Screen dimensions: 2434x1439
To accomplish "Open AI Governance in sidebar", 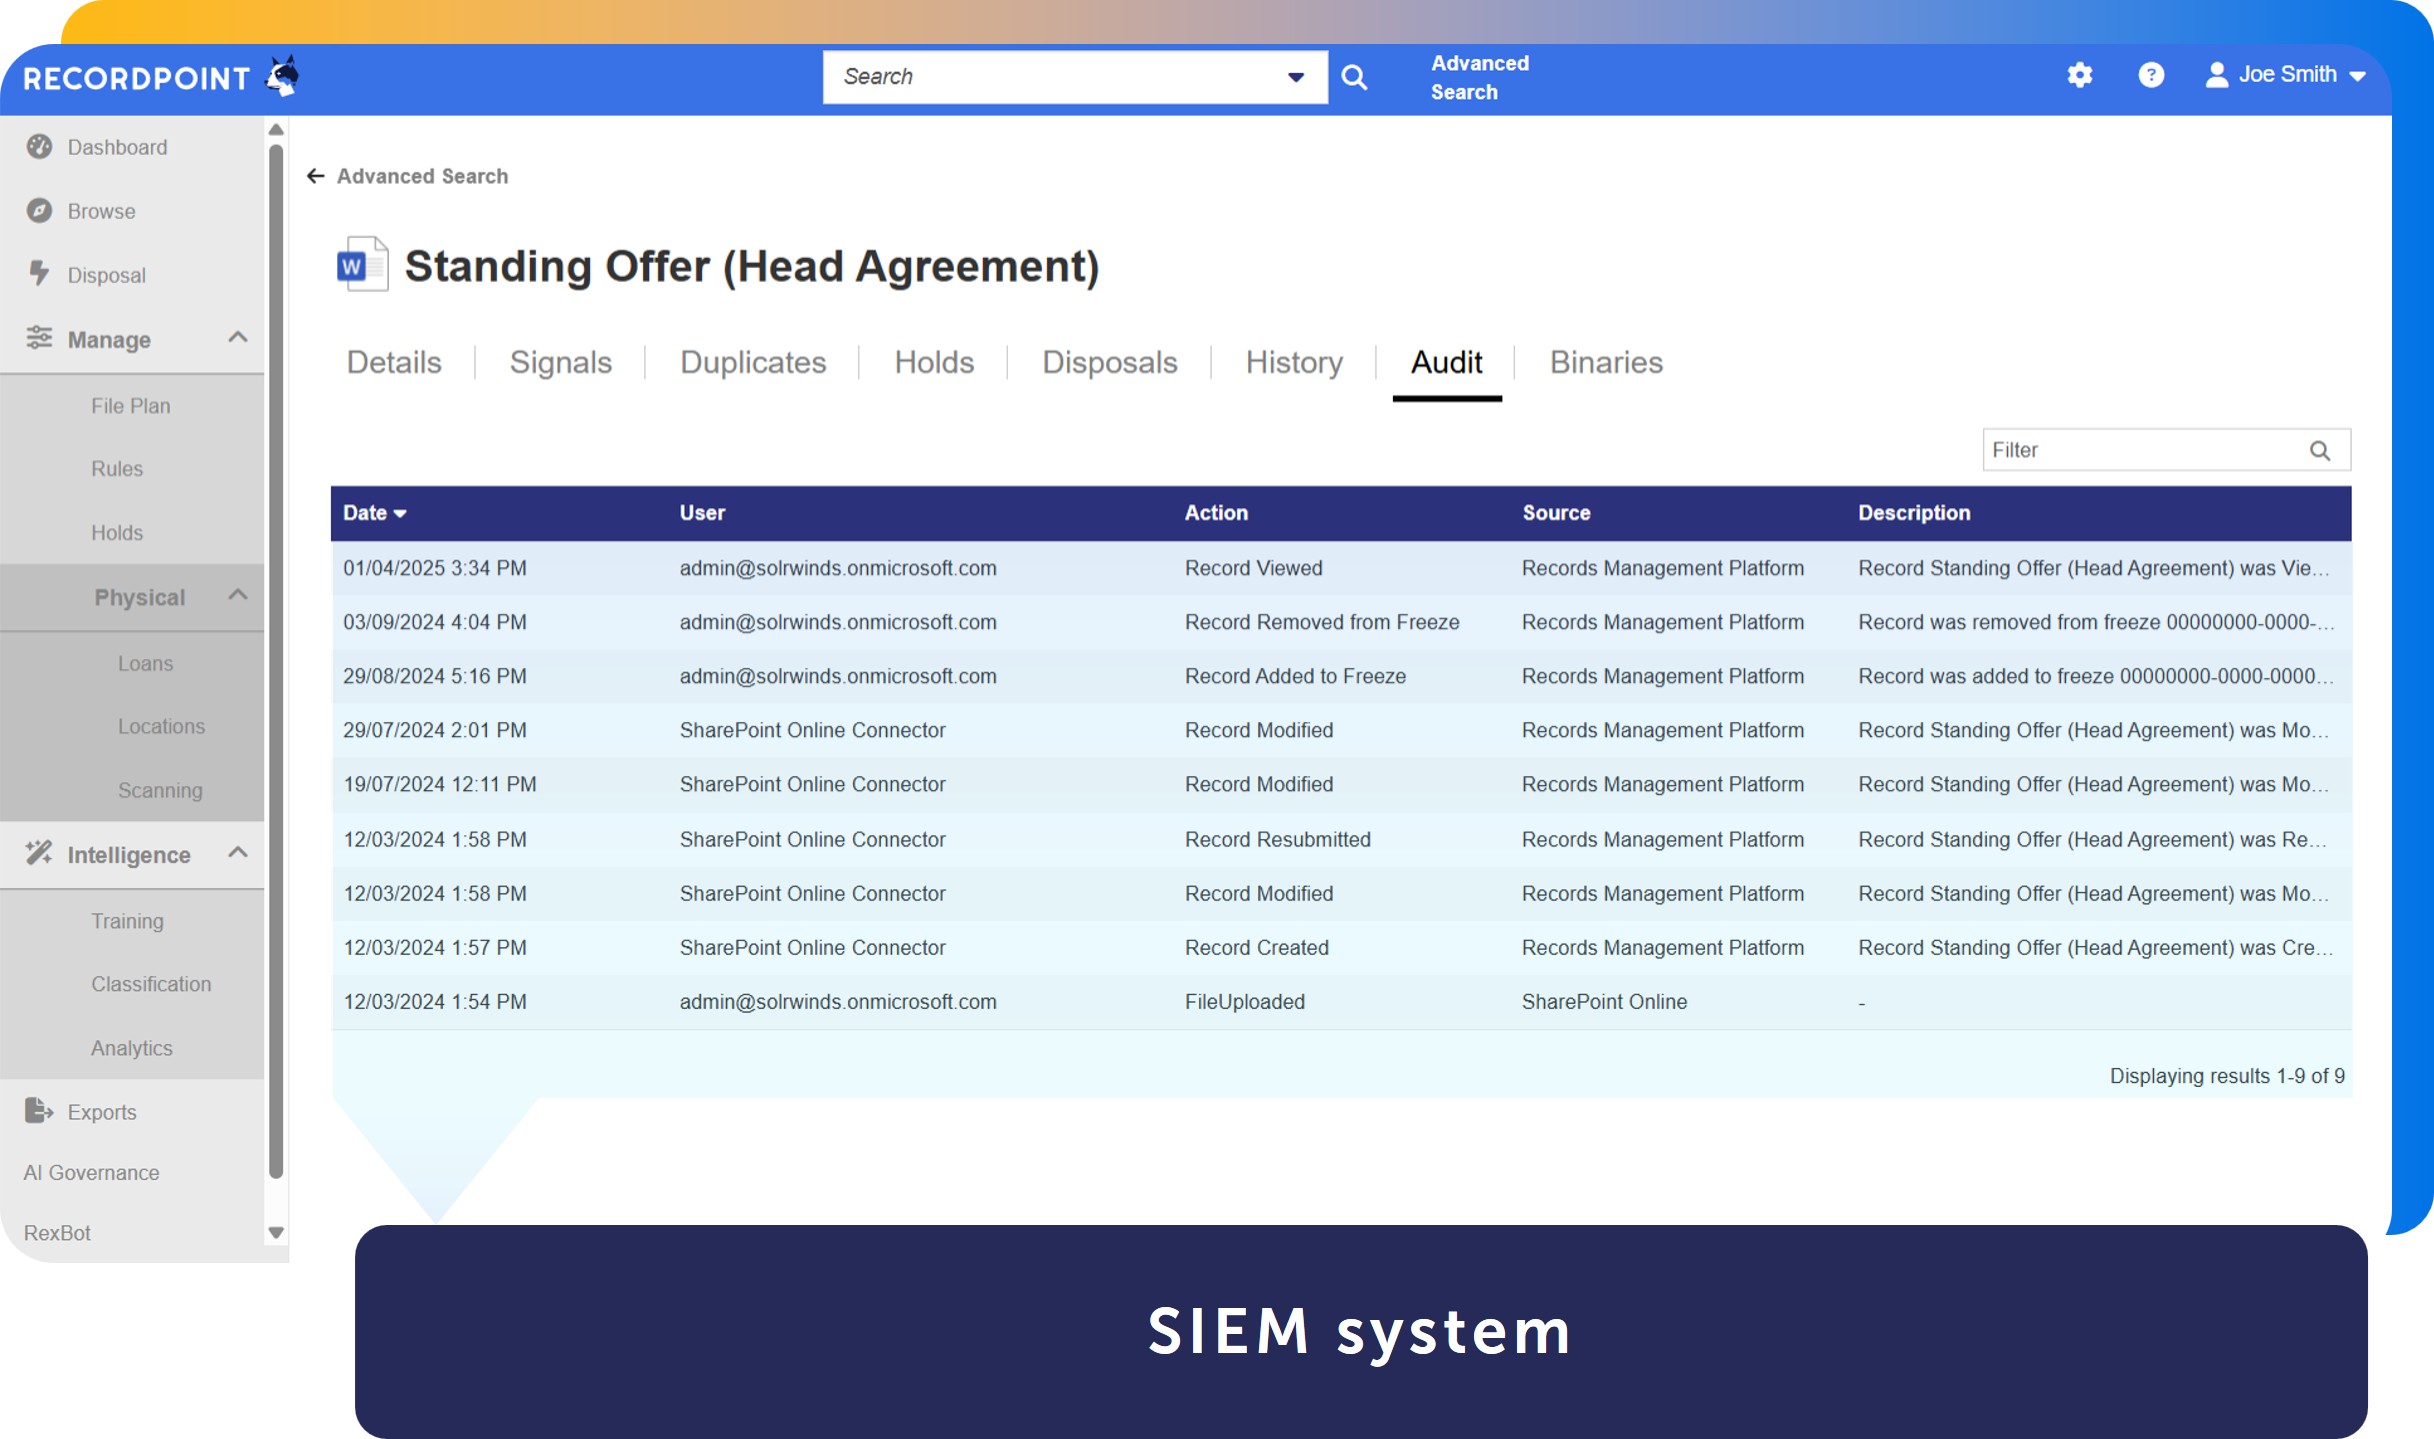I will coord(91,1173).
